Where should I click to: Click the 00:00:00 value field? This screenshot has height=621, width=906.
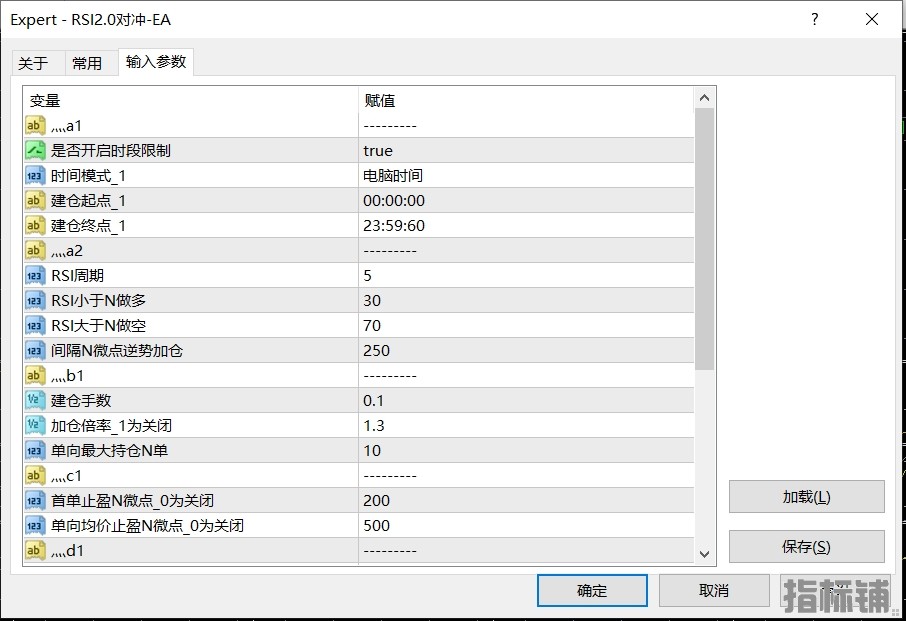526,200
